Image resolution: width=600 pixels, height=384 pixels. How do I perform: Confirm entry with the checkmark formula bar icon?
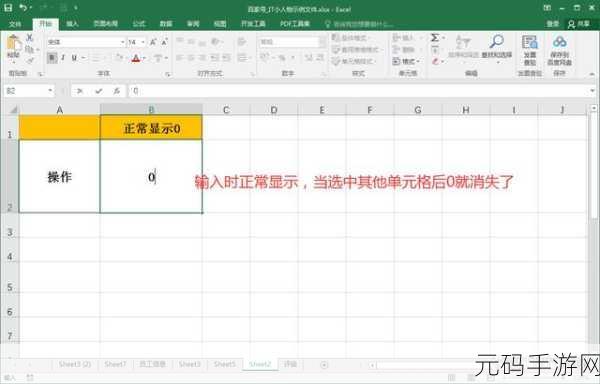pyautogui.click(x=99, y=91)
